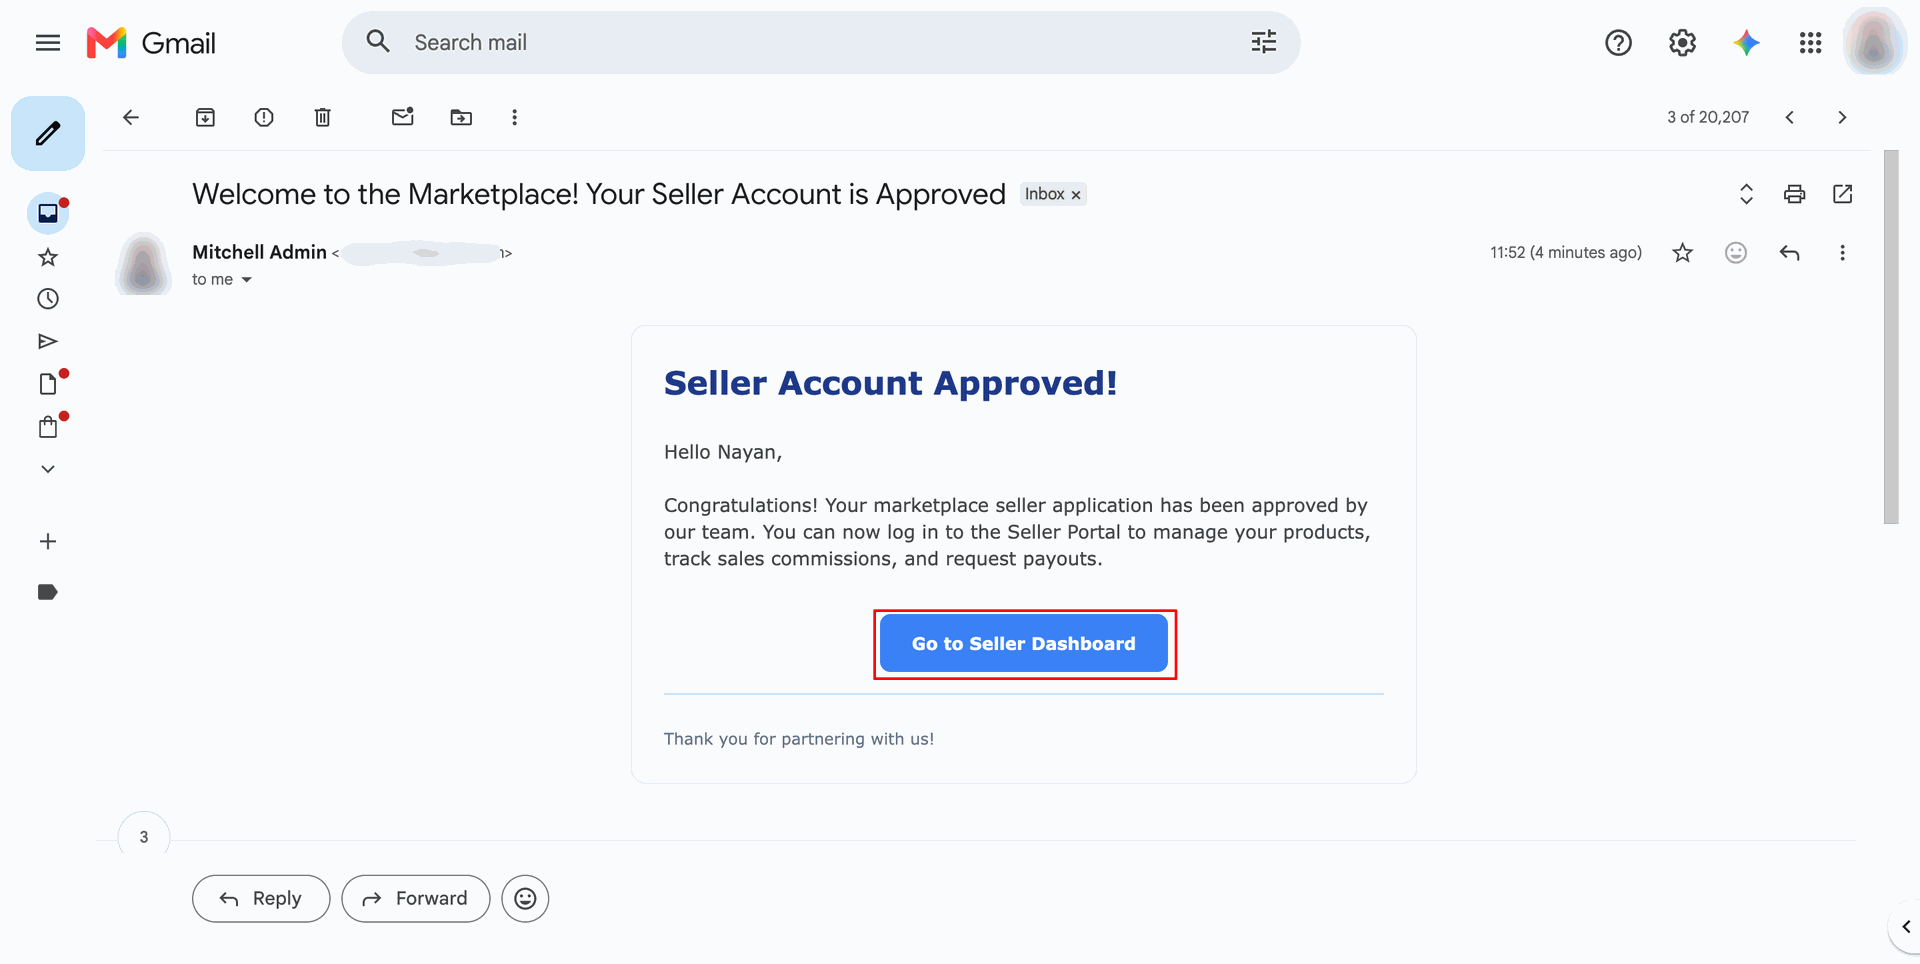
Task: Mark the email as unread
Action: click(403, 117)
